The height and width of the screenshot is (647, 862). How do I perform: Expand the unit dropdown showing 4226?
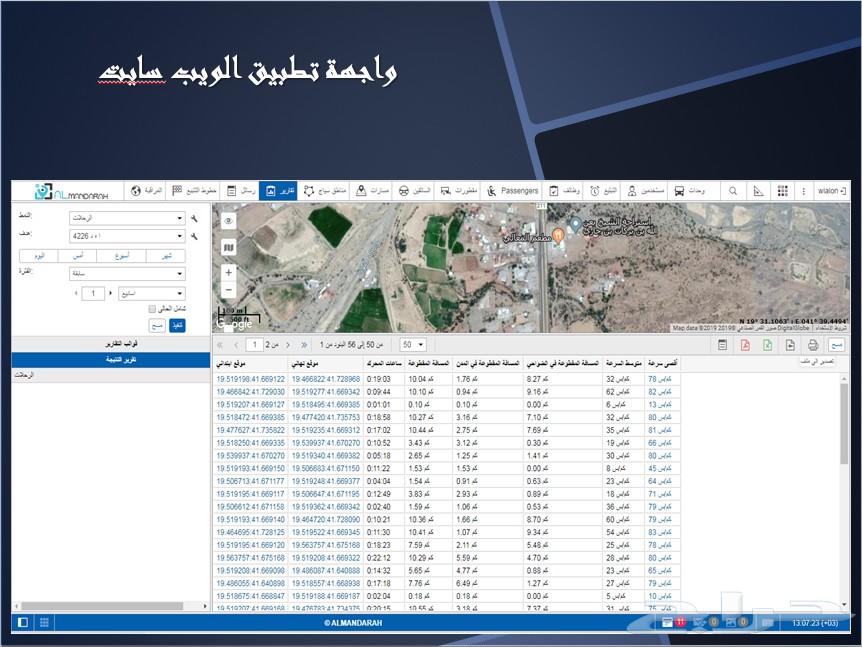point(127,236)
